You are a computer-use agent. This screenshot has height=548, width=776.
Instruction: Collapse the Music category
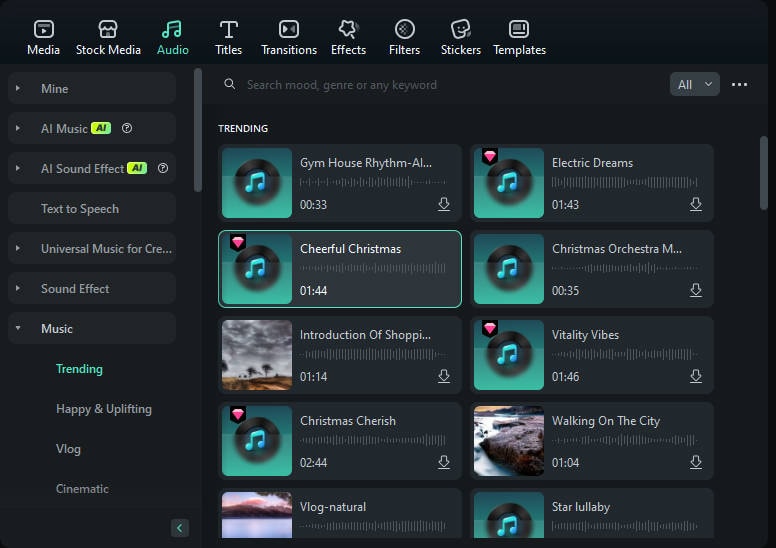92,329
